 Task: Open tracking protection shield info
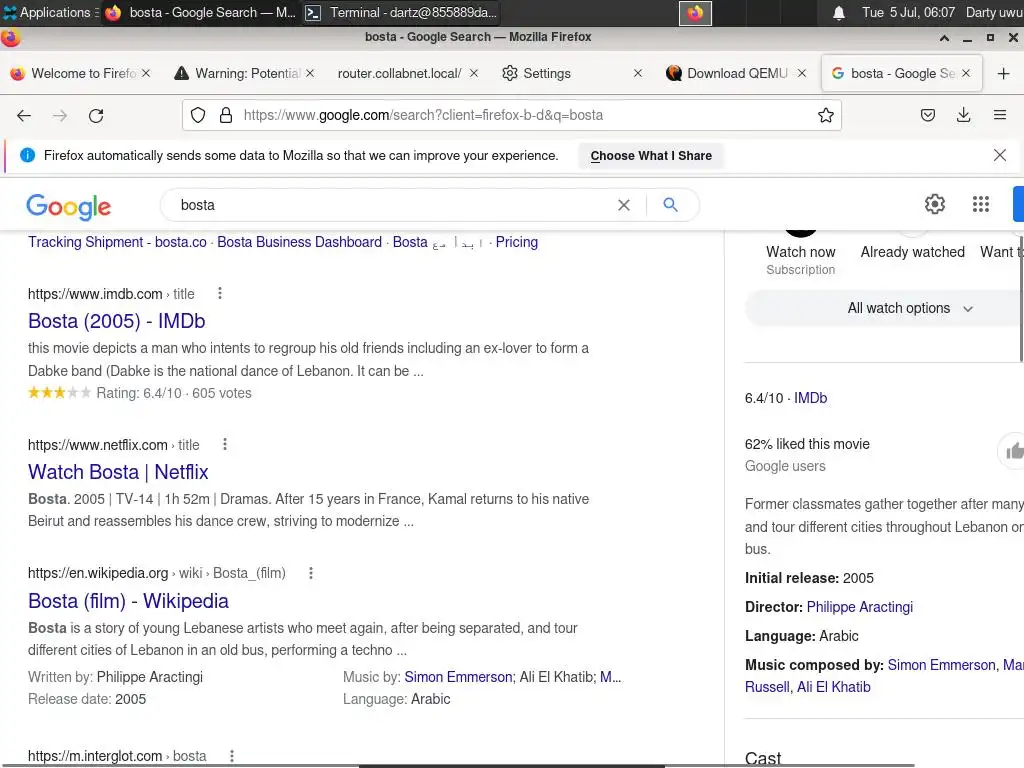click(x=198, y=116)
